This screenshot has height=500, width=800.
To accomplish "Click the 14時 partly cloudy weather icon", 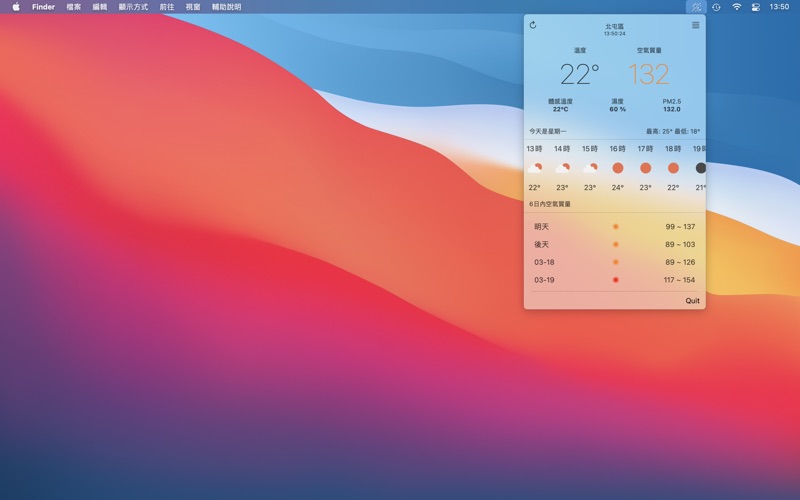I will (562, 168).
